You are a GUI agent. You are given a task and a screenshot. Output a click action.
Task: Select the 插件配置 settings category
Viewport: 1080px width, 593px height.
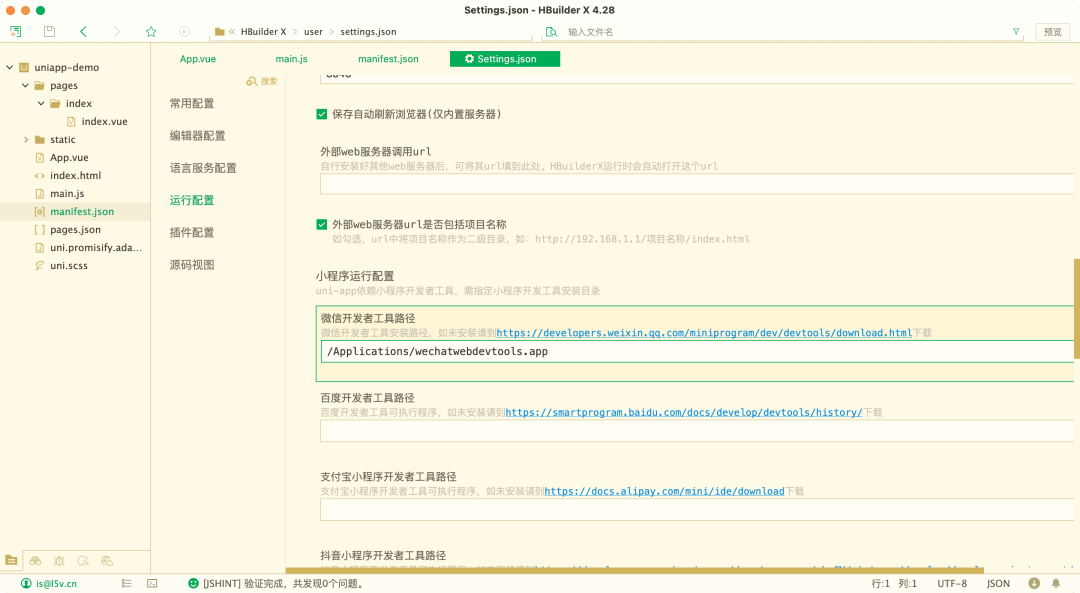pyautogui.click(x=192, y=233)
